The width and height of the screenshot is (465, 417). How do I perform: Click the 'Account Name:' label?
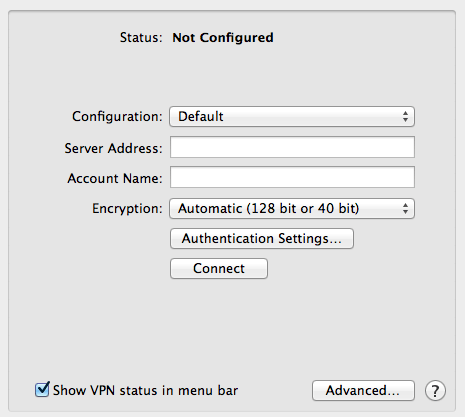point(115,178)
